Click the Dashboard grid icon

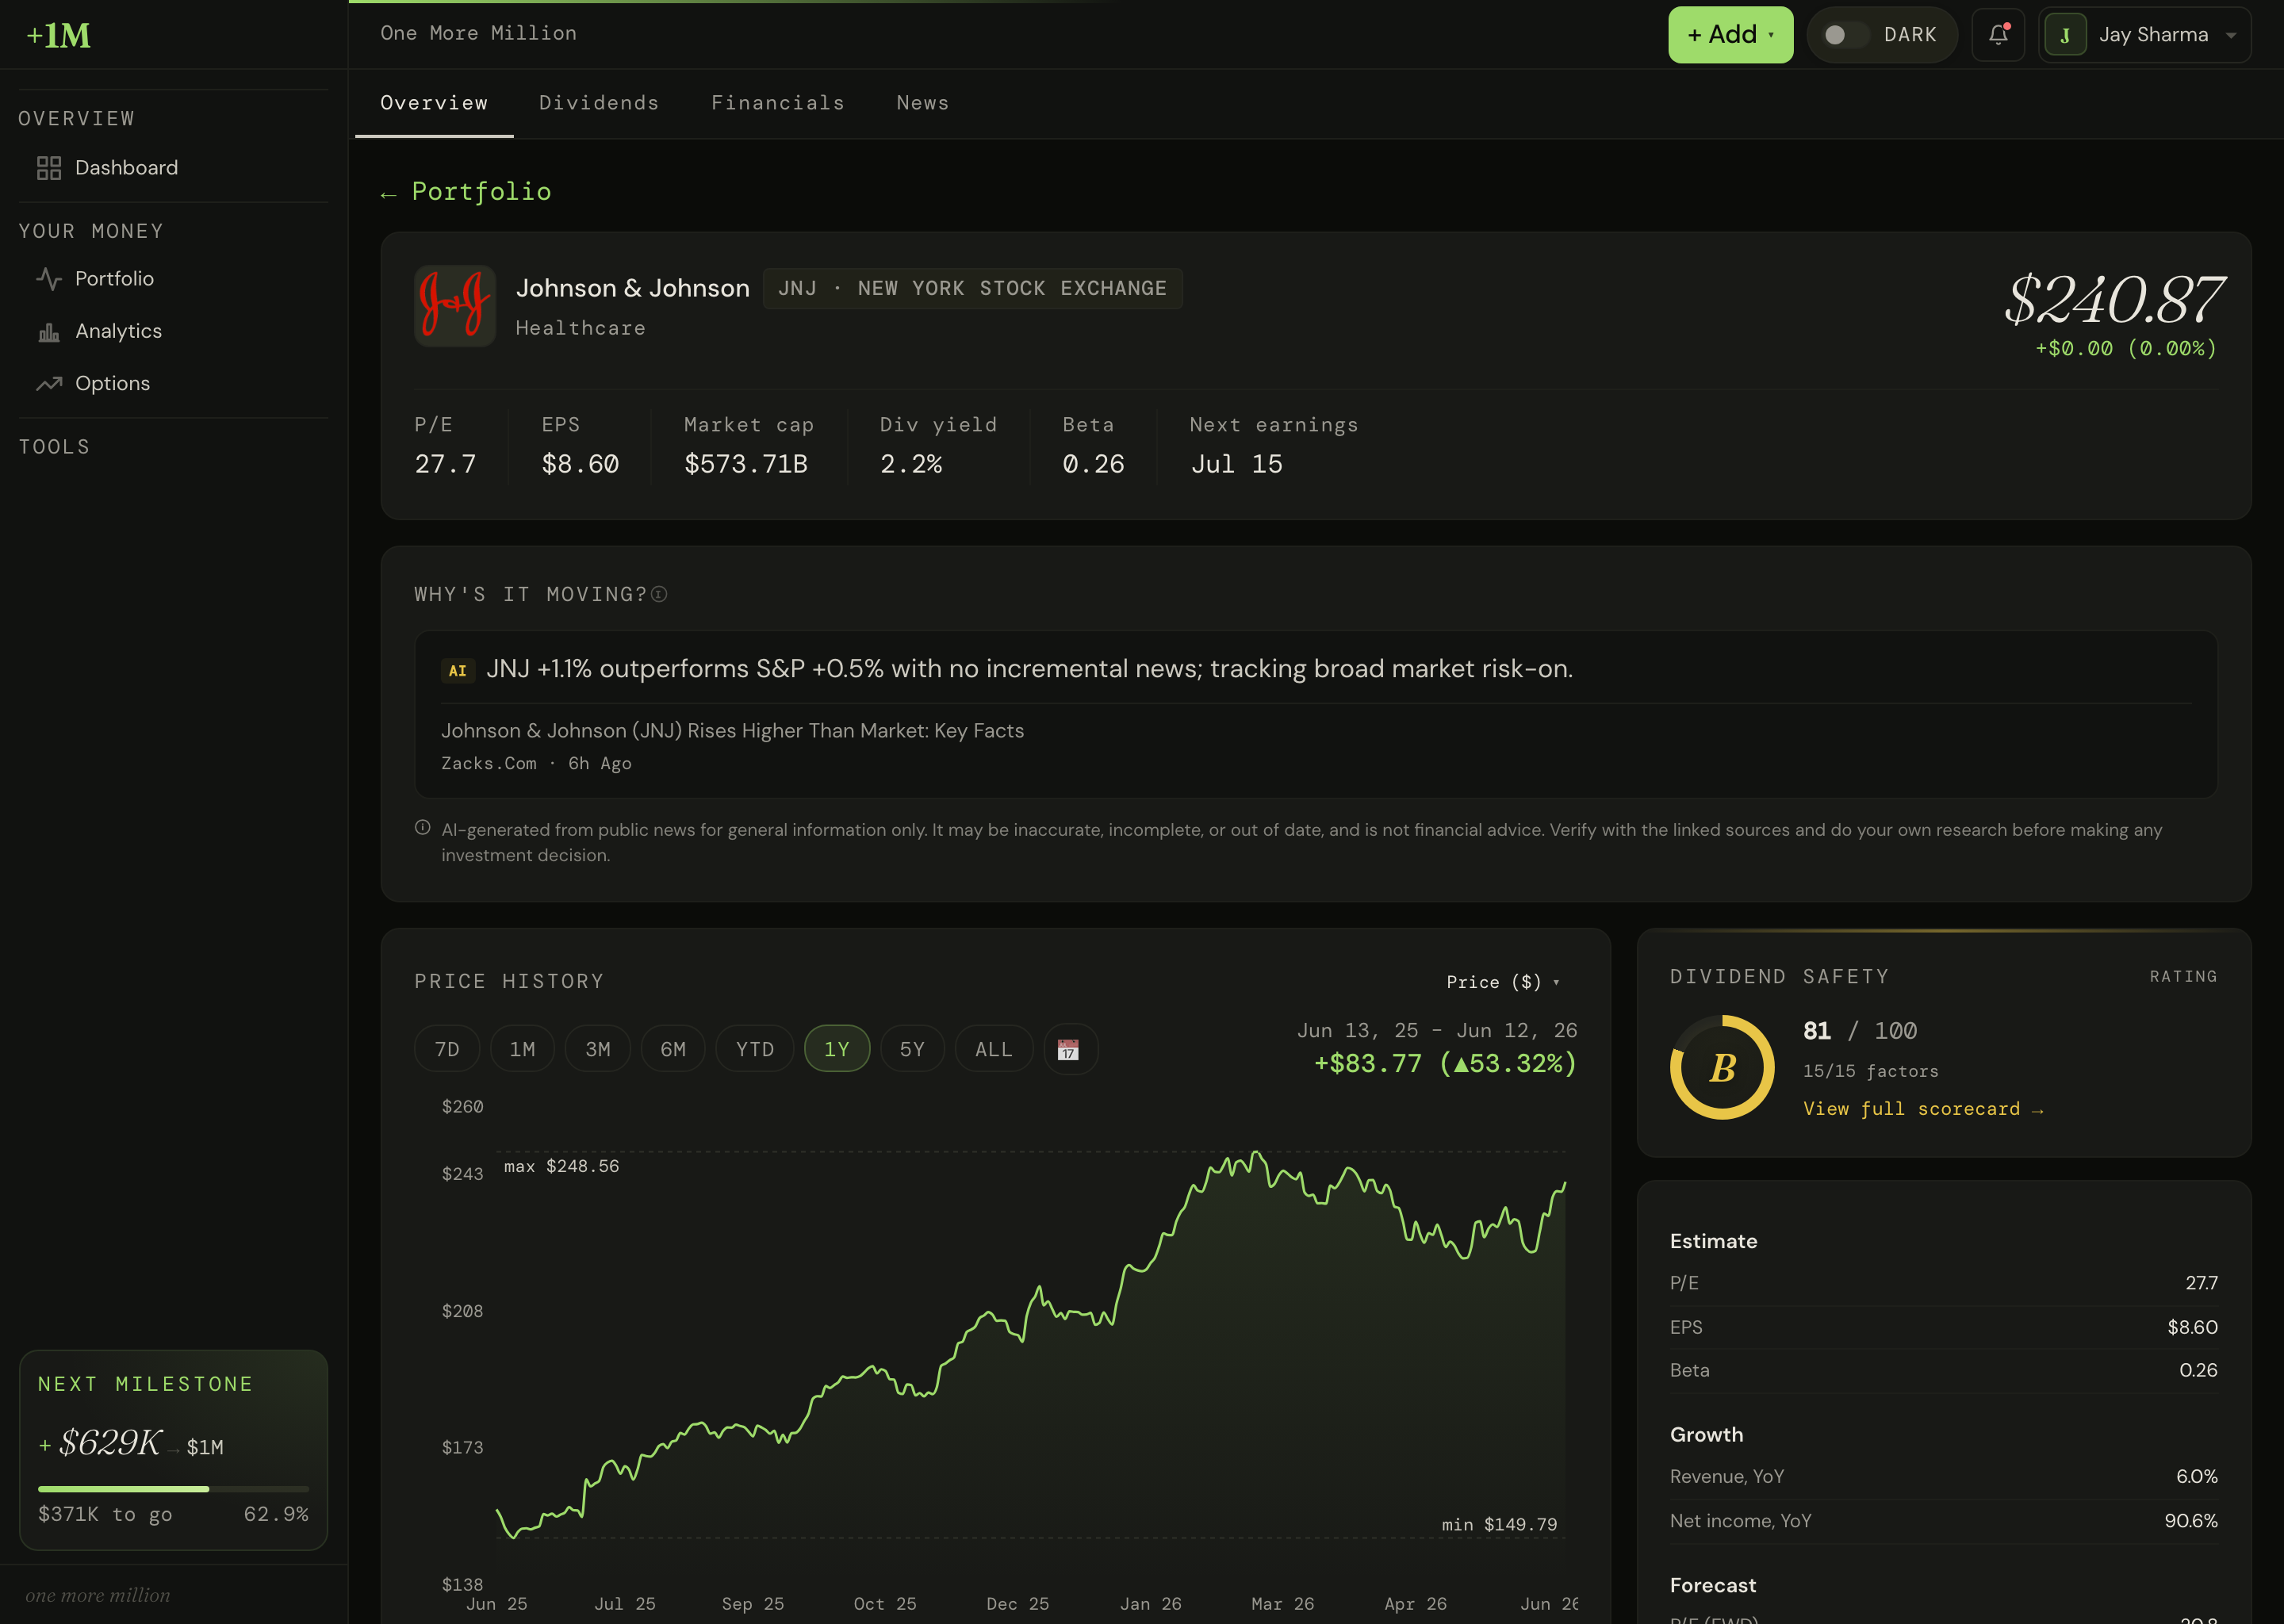(x=49, y=168)
